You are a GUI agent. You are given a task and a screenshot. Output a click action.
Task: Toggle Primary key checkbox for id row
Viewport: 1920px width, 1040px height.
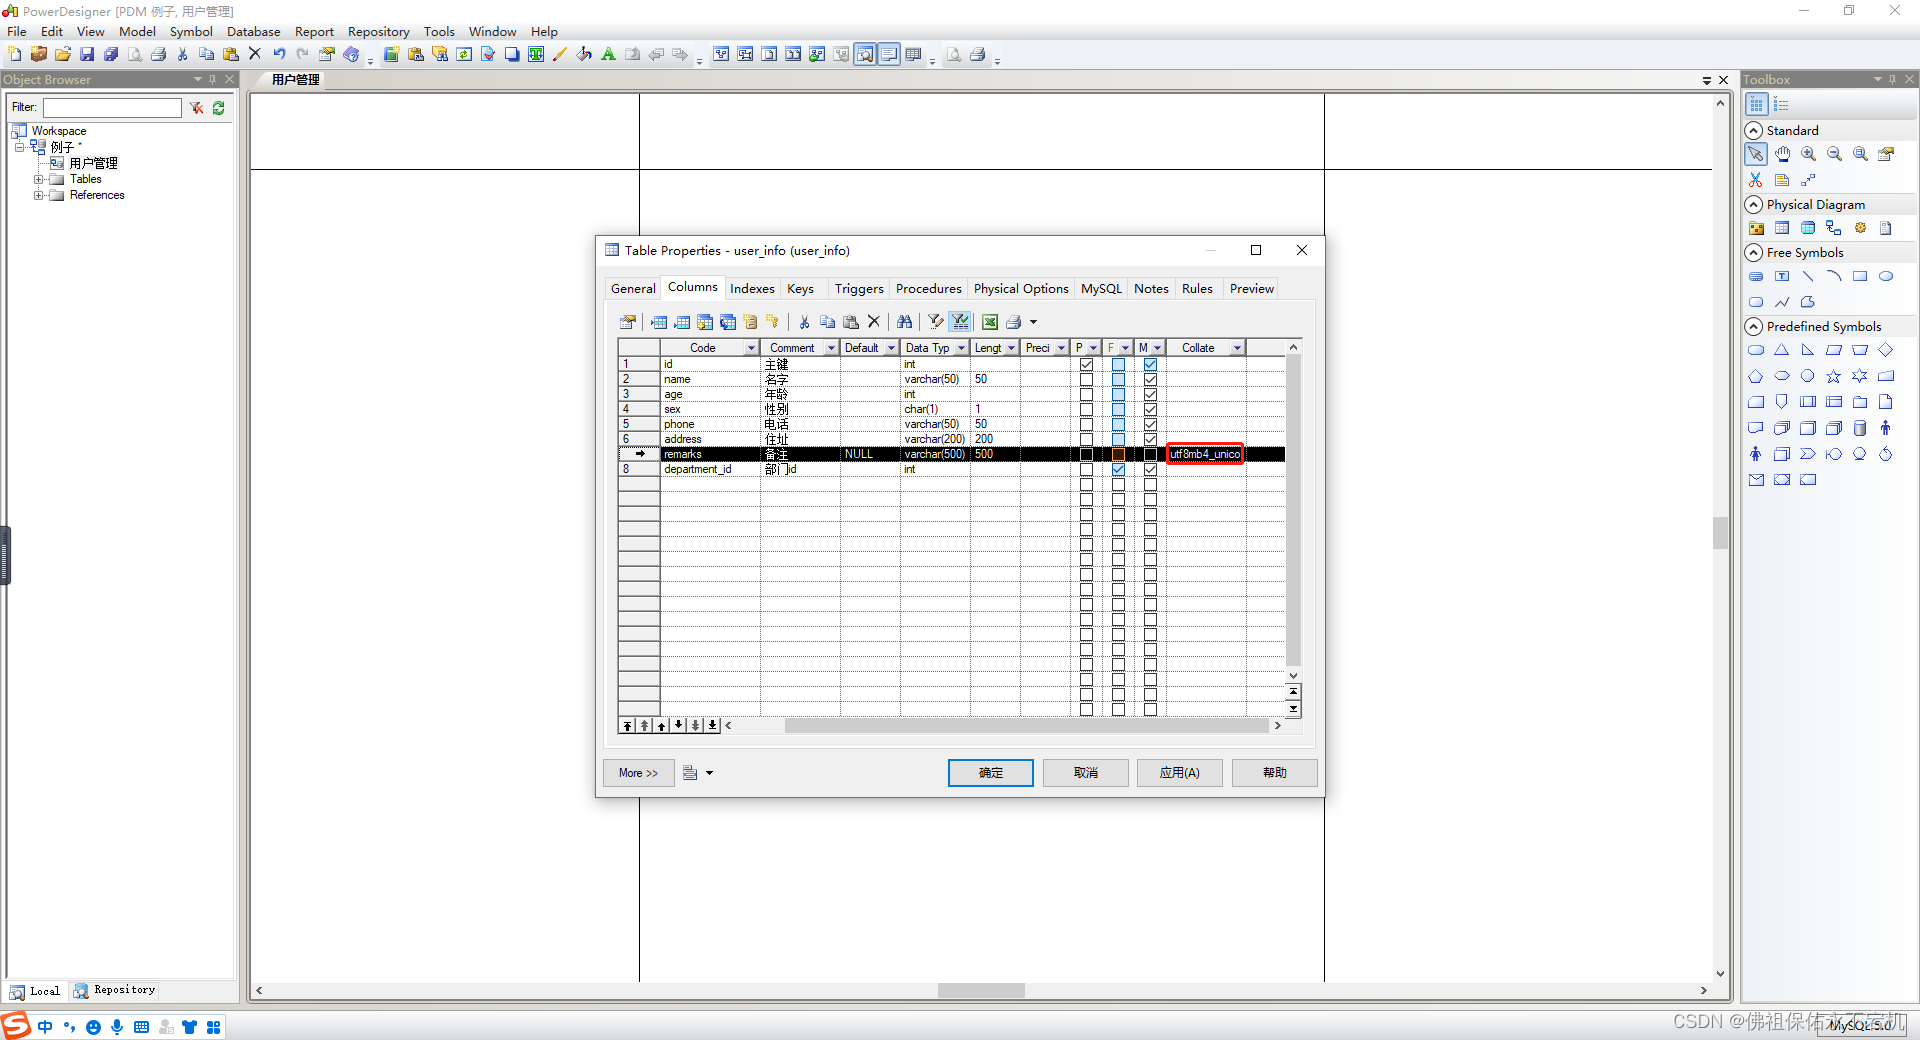click(x=1086, y=364)
